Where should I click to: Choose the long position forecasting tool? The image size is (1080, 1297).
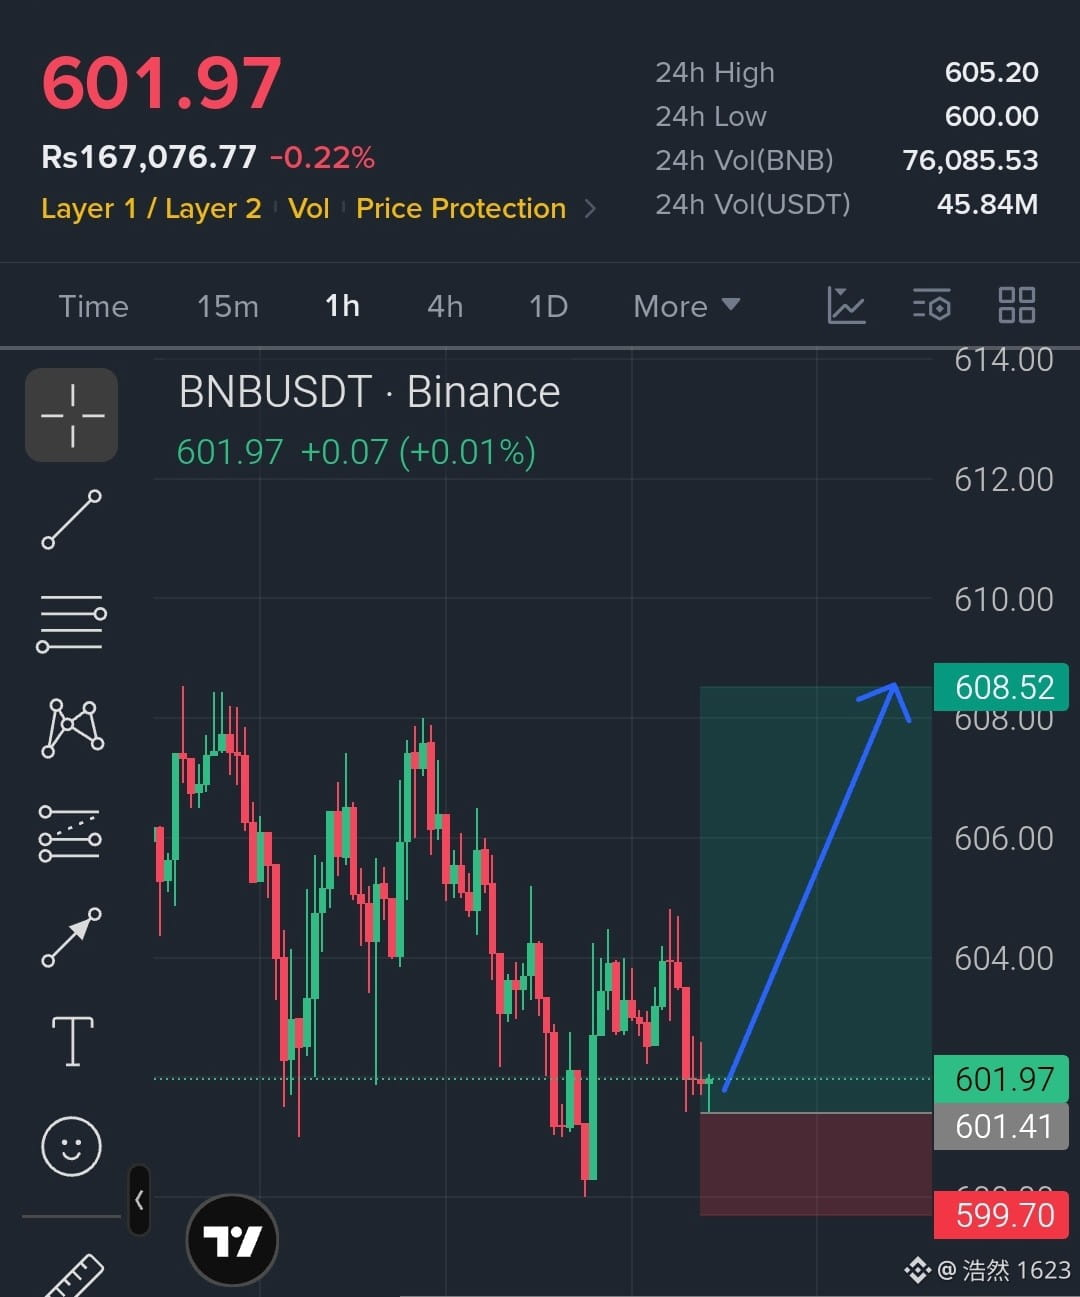pyautogui.click(x=70, y=833)
